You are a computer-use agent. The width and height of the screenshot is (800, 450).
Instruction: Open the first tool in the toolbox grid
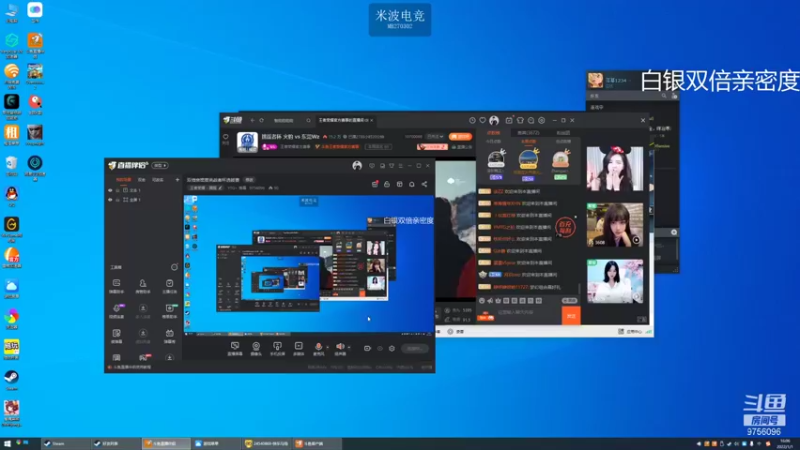116,286
